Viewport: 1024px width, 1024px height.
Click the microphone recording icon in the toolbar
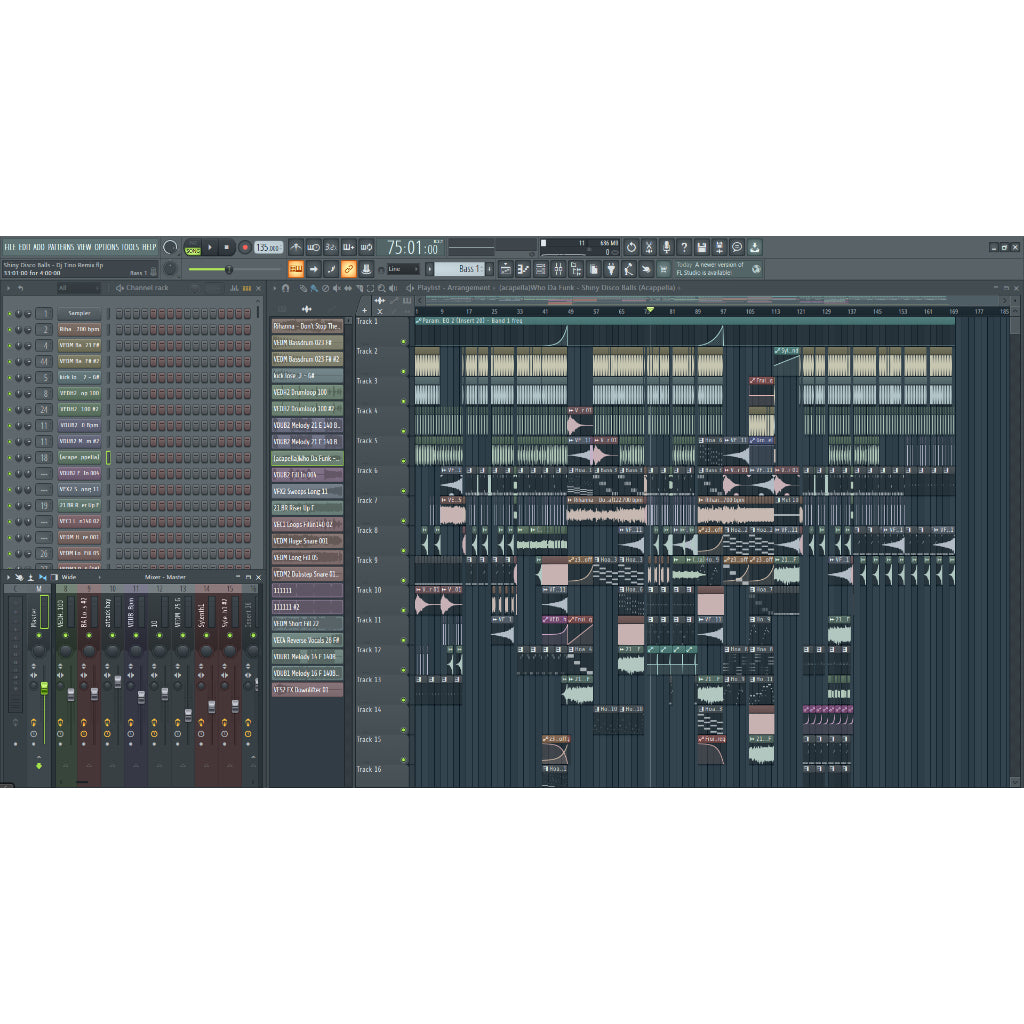coord(667,249)
